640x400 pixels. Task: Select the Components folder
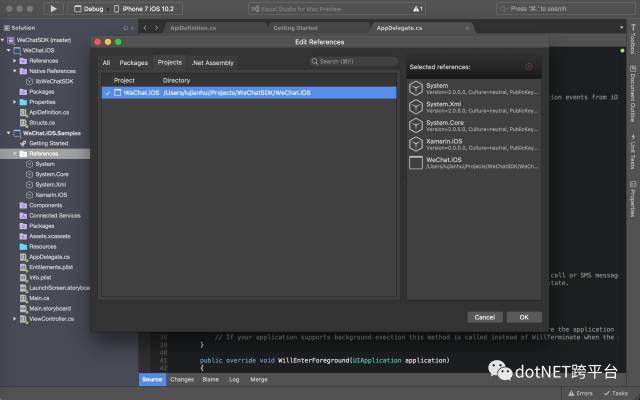tap(45, 205)
